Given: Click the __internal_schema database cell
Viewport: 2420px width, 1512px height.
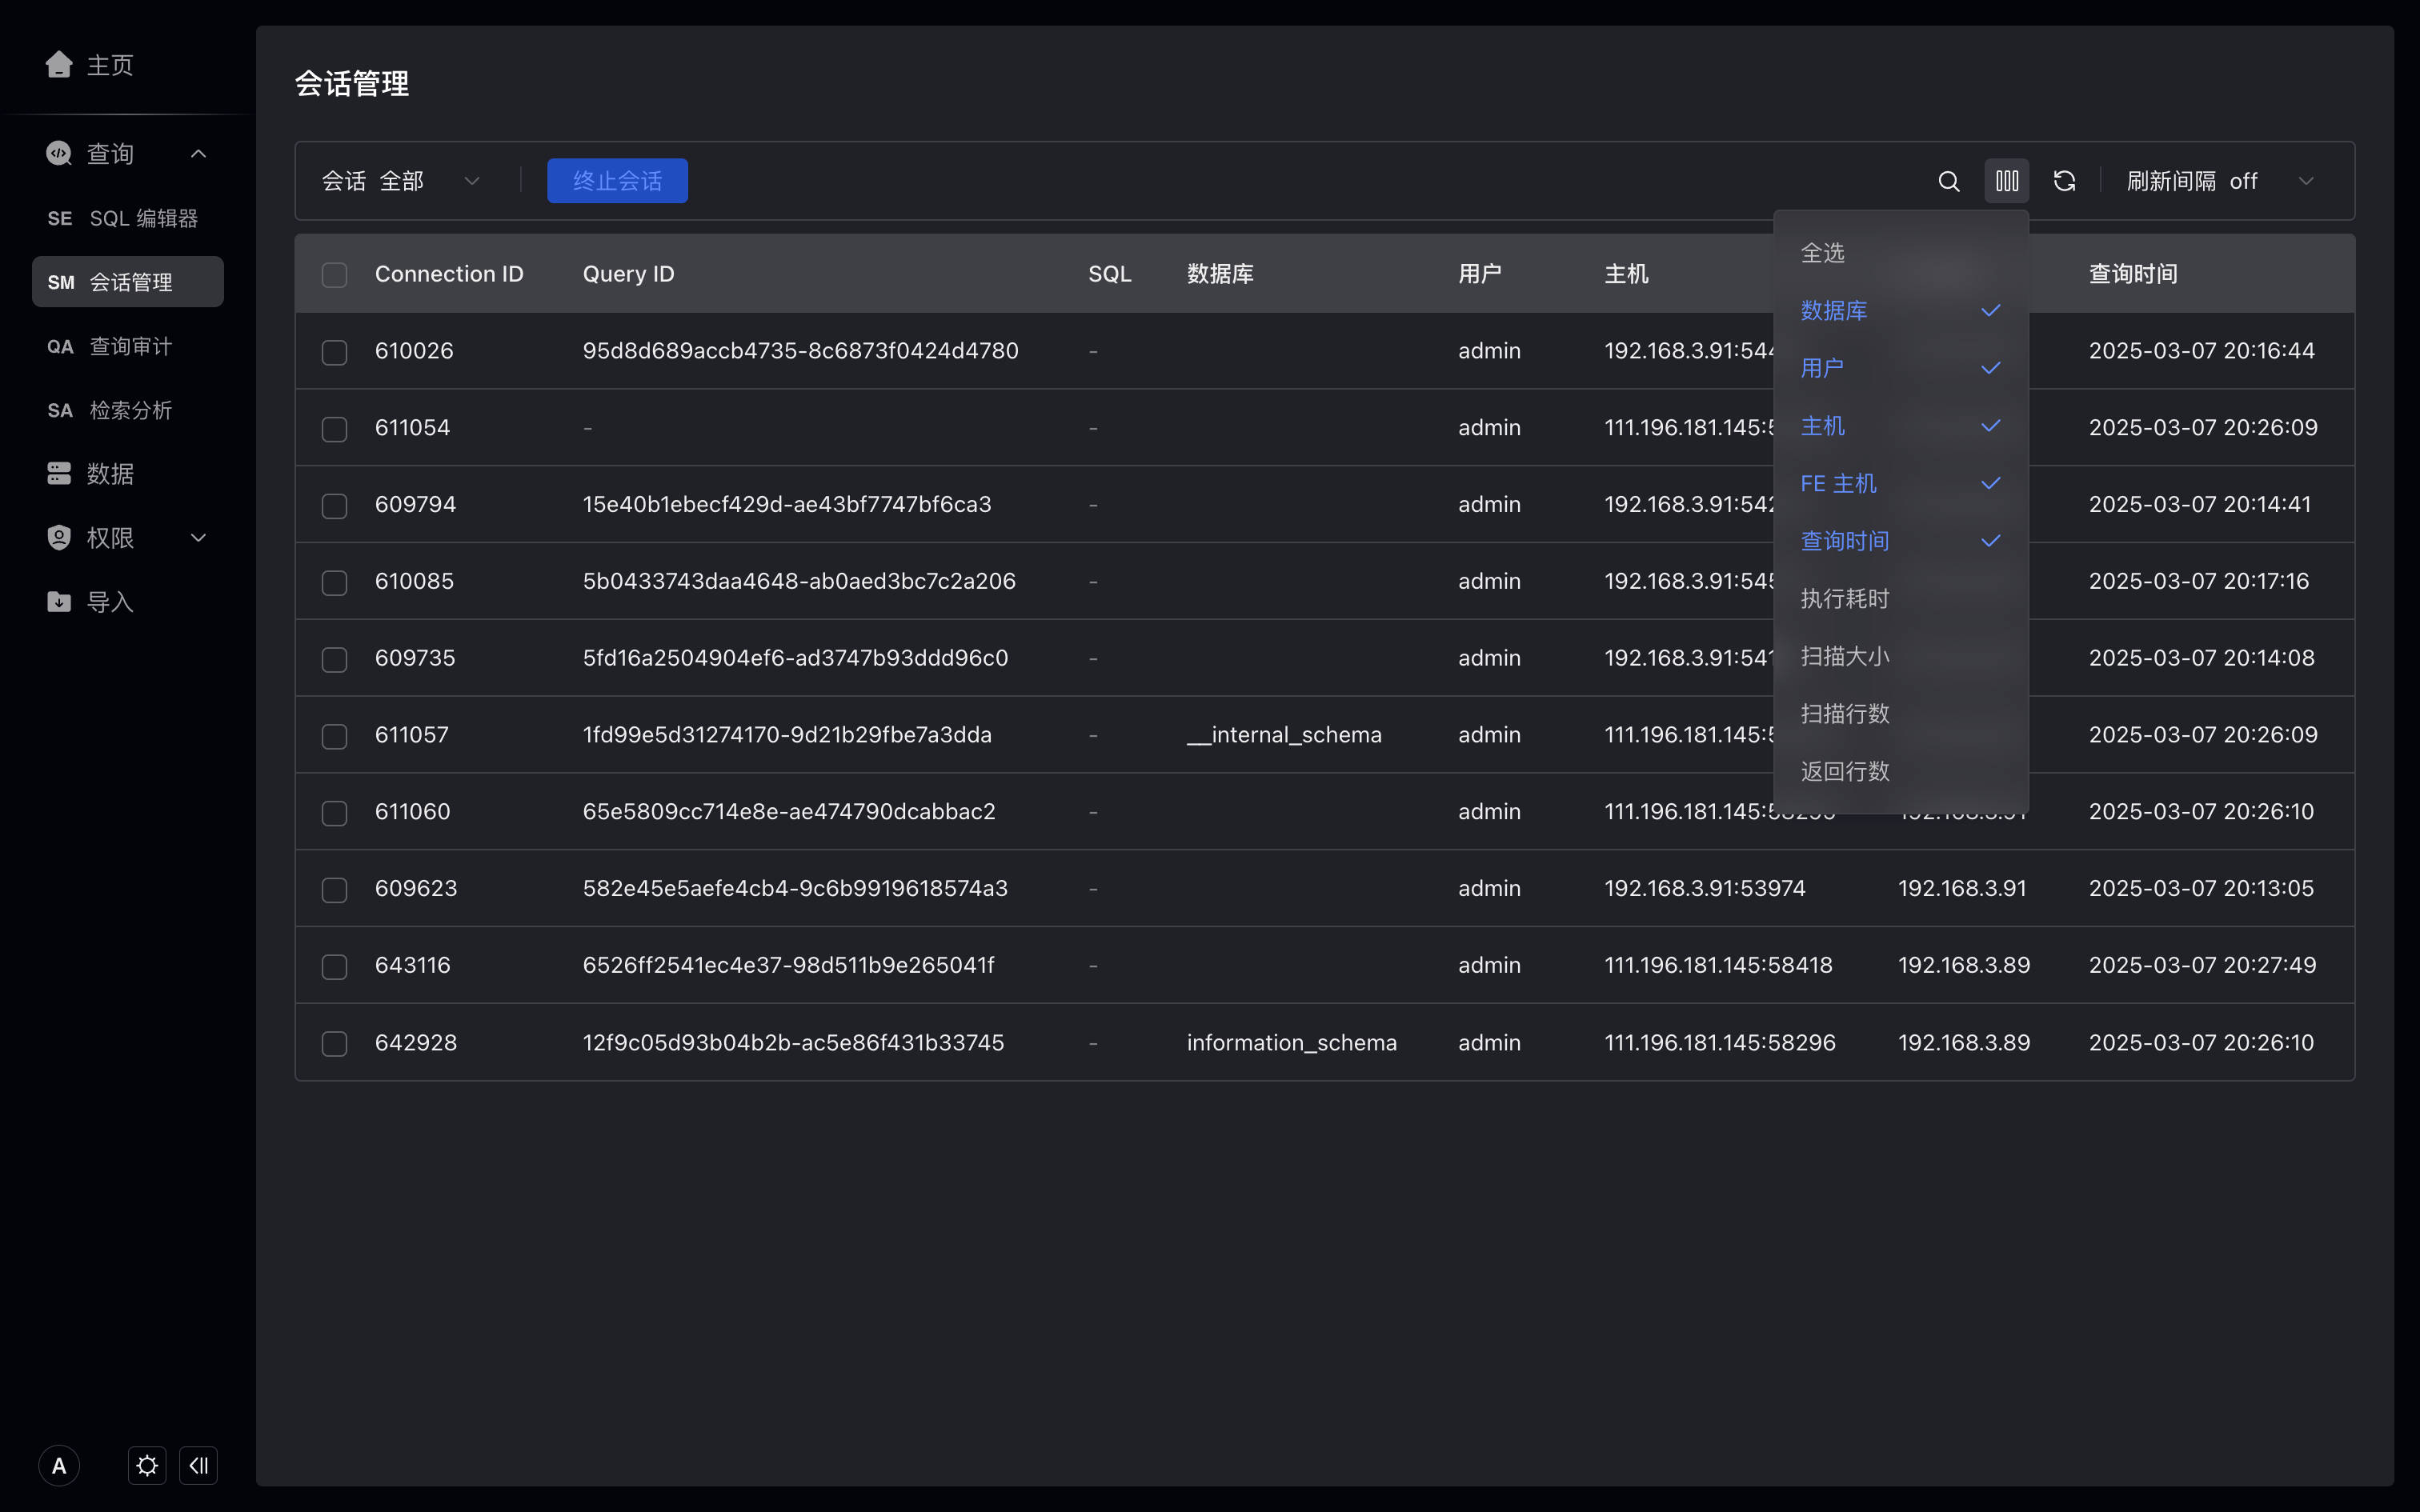Looking at the screenshot, I should click(1284, 735).
